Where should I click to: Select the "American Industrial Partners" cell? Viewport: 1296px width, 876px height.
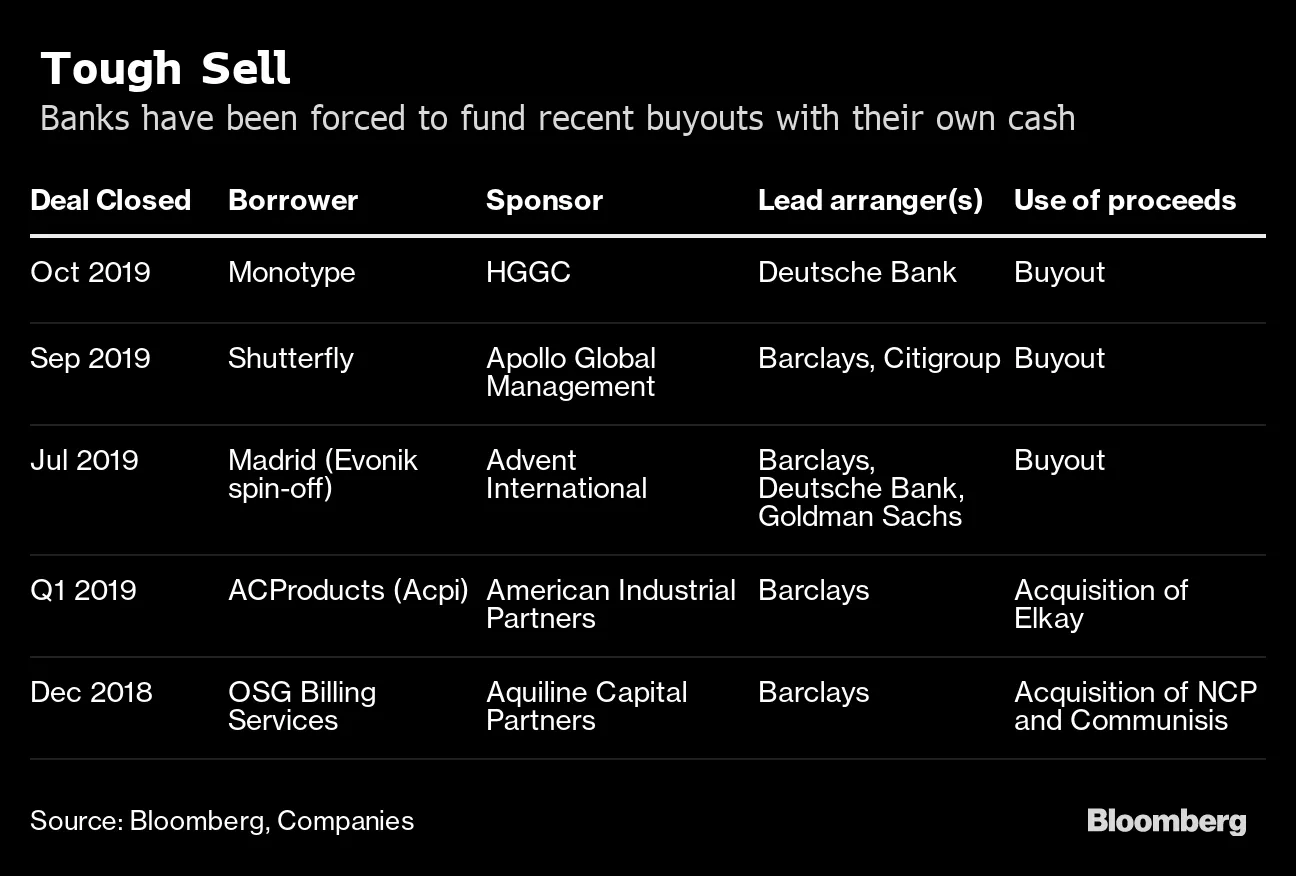point(610,604)
